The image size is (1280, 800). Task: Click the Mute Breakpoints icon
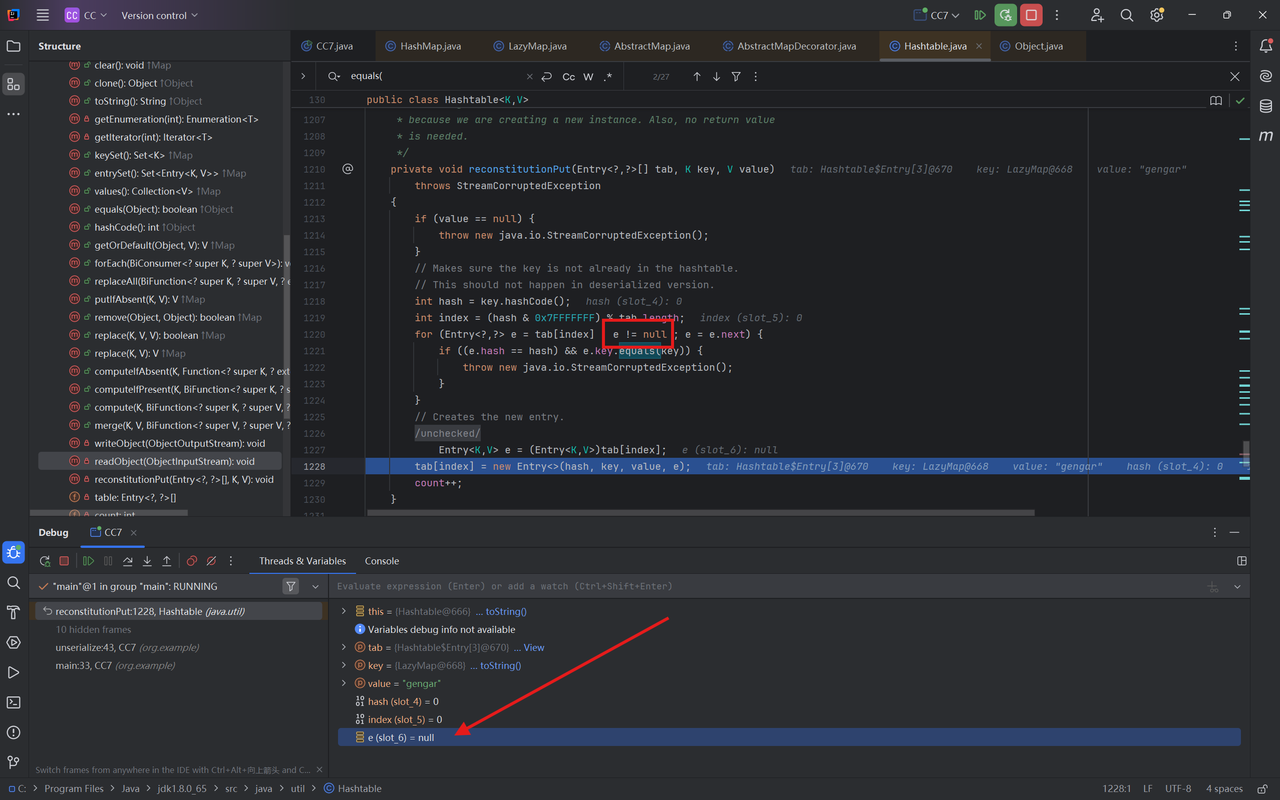click(211, 561)
